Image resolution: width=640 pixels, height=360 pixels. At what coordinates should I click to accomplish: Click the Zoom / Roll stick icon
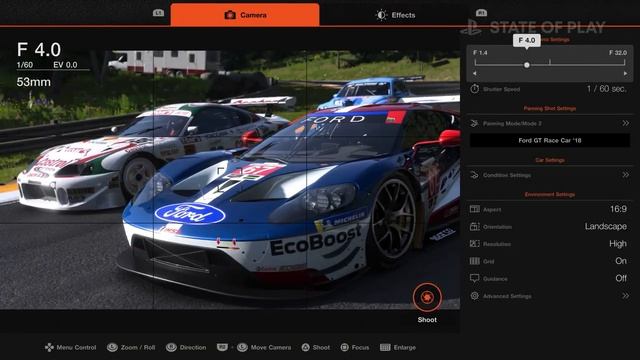[112, 347]
